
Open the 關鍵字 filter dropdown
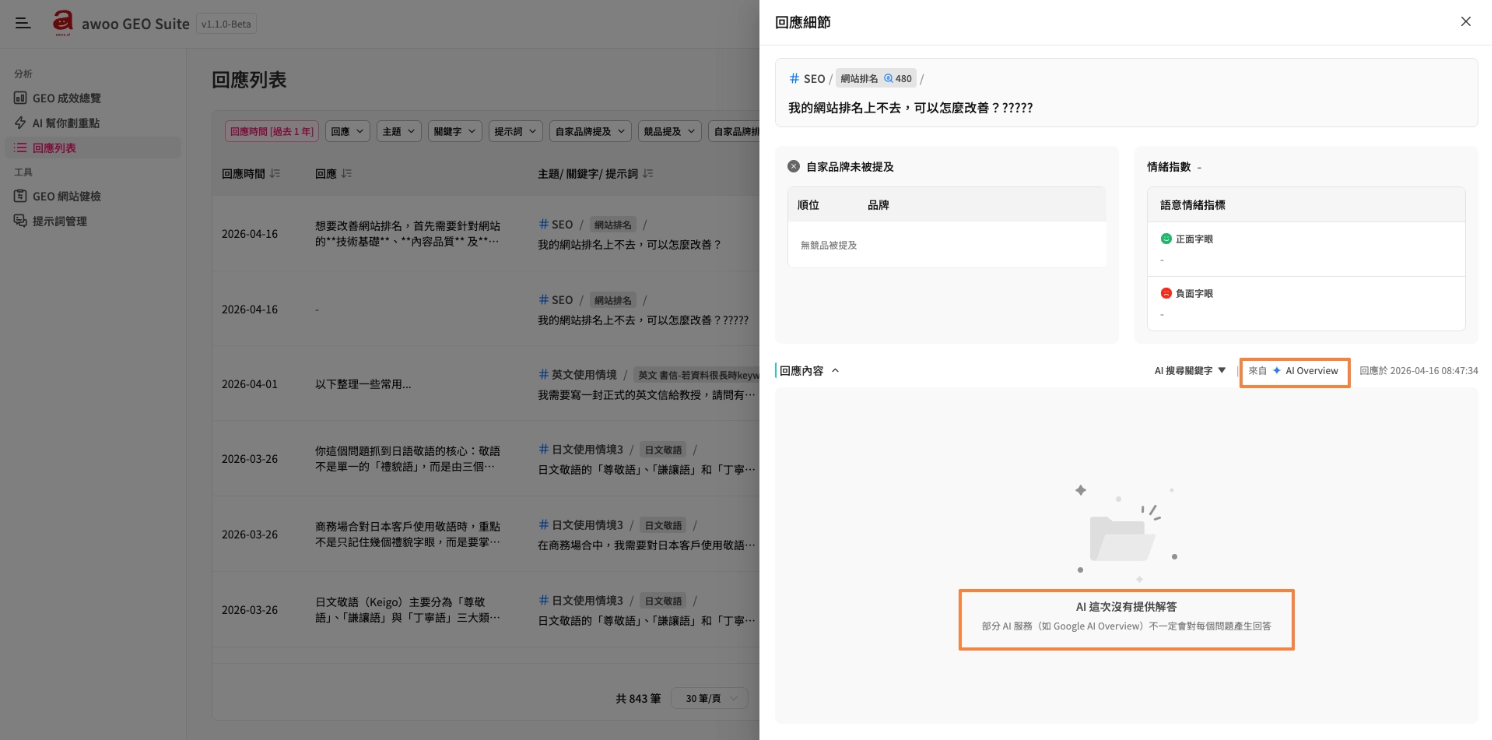[x=455, y=131]
